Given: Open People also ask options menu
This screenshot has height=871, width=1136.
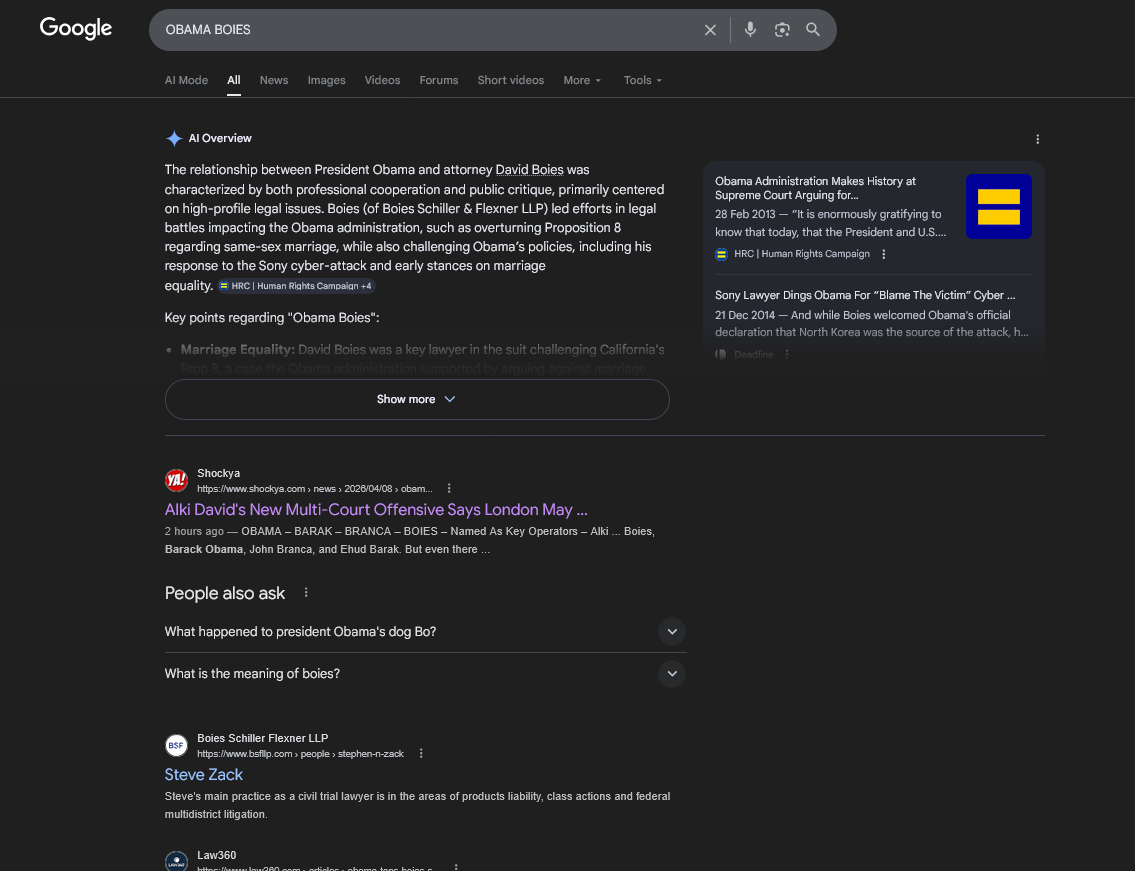Looking at the screenshot, I should point(306,593).
